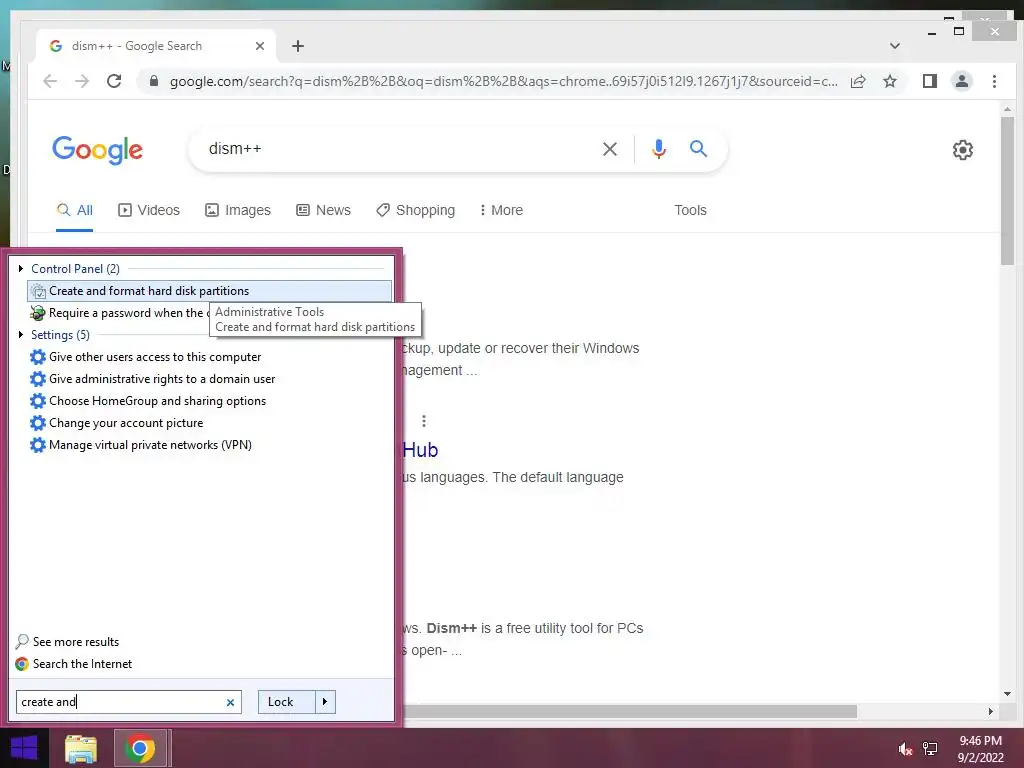1024x768 pixels.
Task: Open Create and format hard disk partitions
Action: click(210, 291)
